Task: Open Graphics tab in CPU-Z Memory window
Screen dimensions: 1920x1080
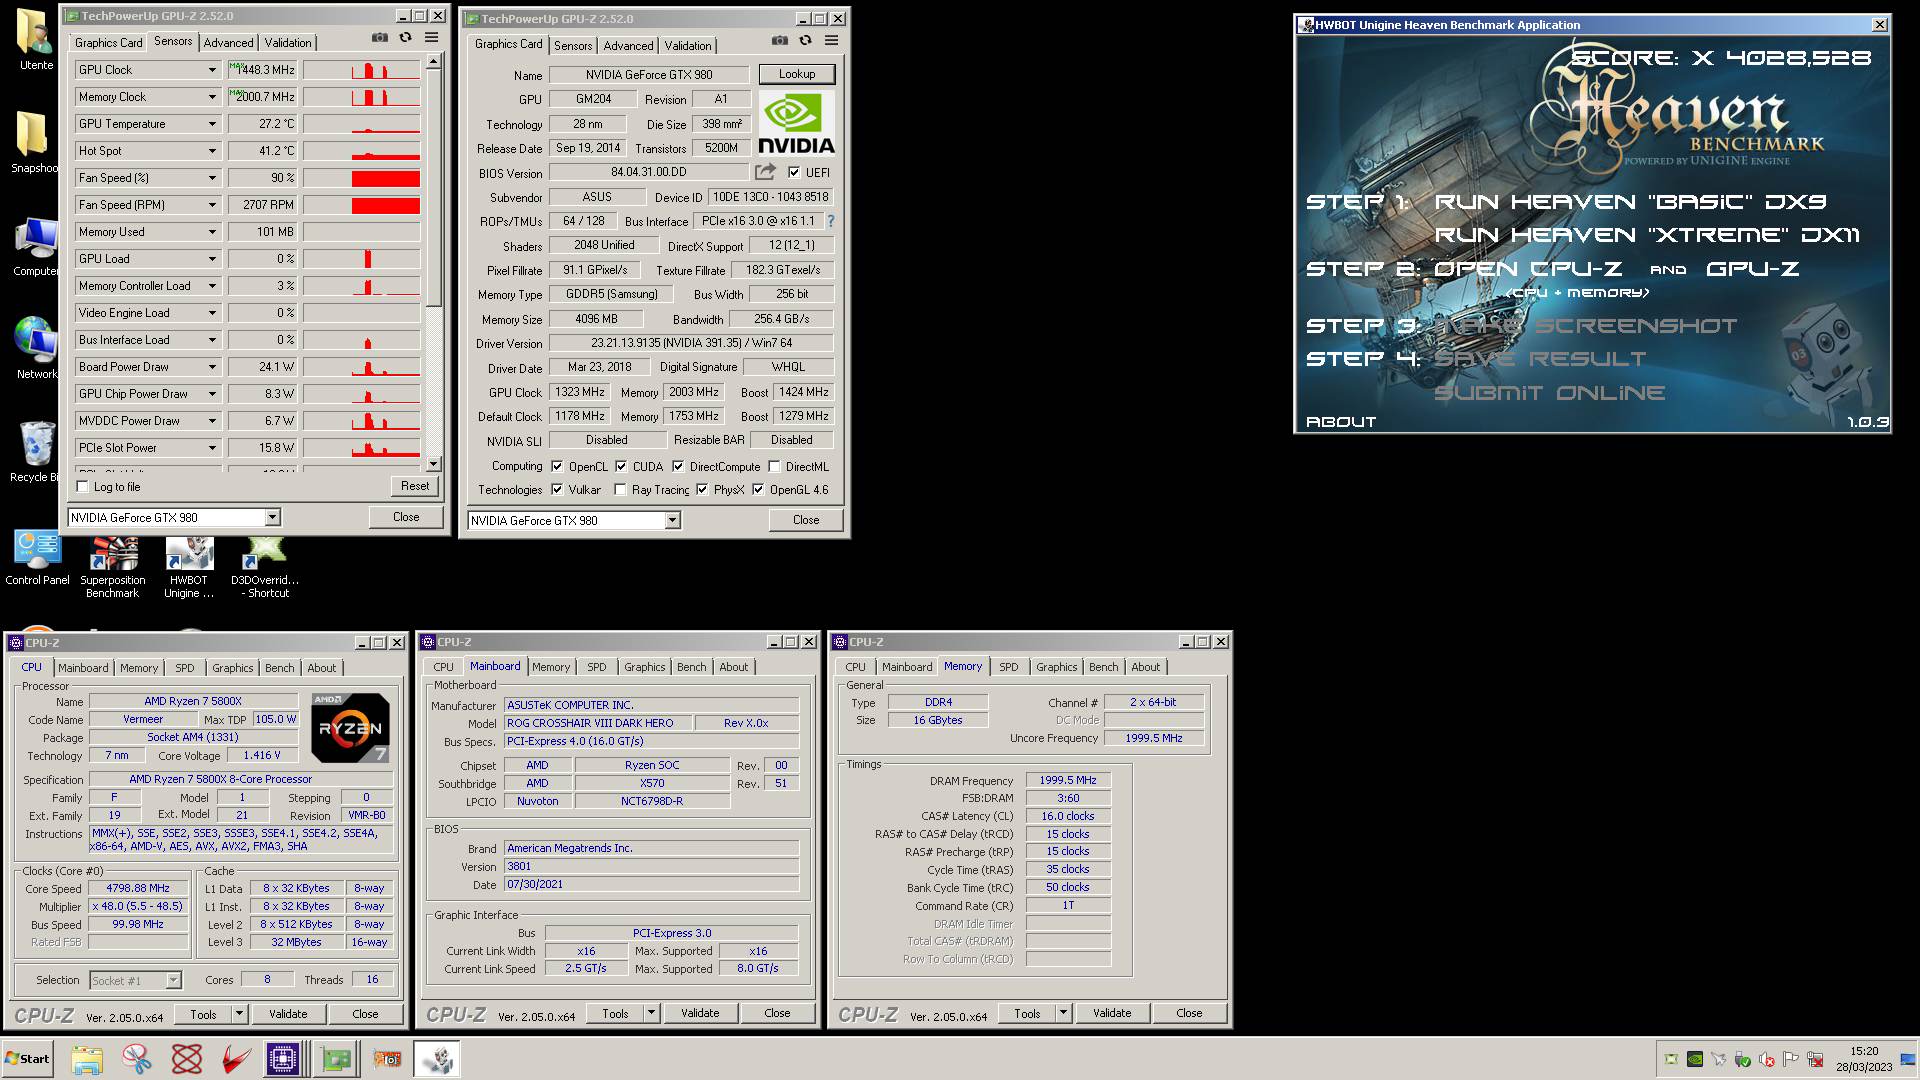Action: (x=1056, y=667)
